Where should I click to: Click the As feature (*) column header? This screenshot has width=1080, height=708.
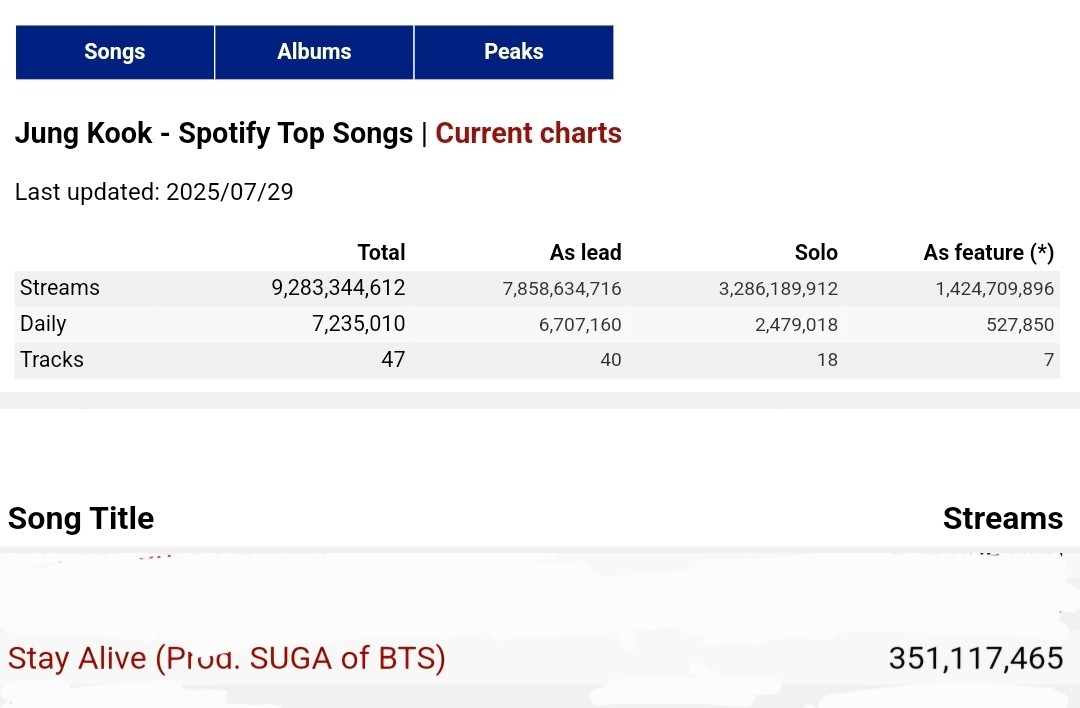tap(988, 252)
